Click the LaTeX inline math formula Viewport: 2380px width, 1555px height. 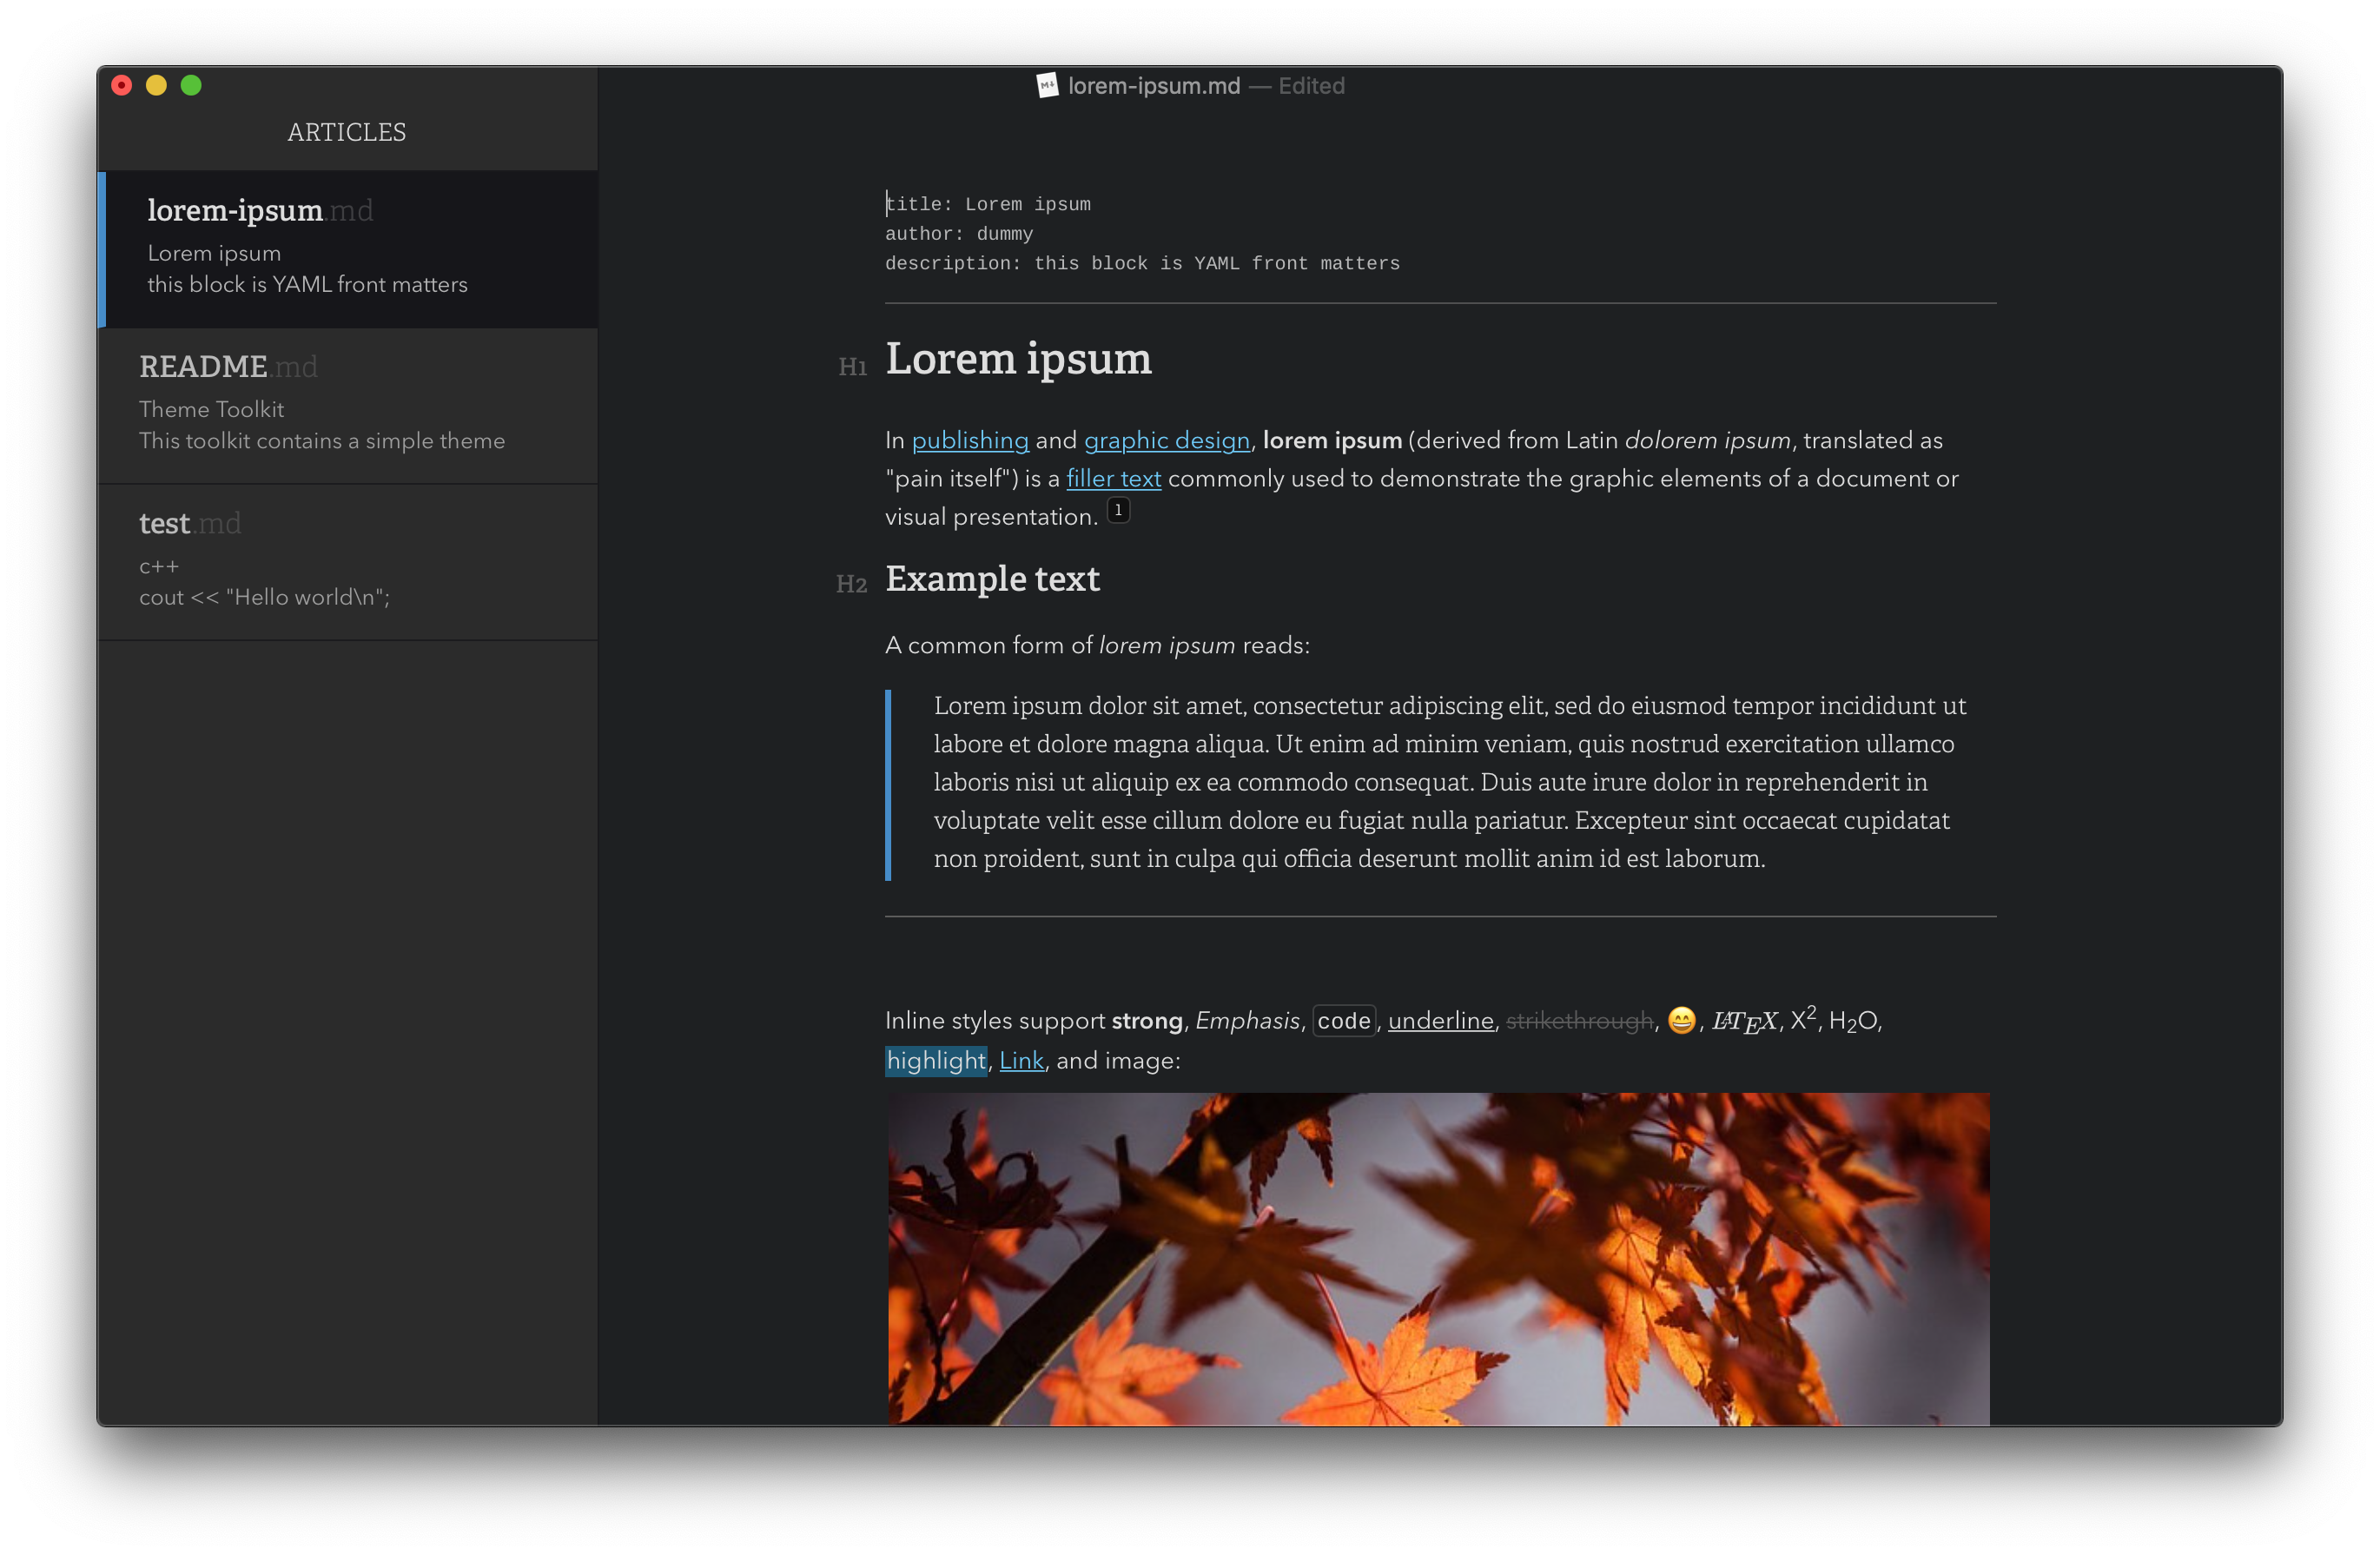click(1743, 1021)
